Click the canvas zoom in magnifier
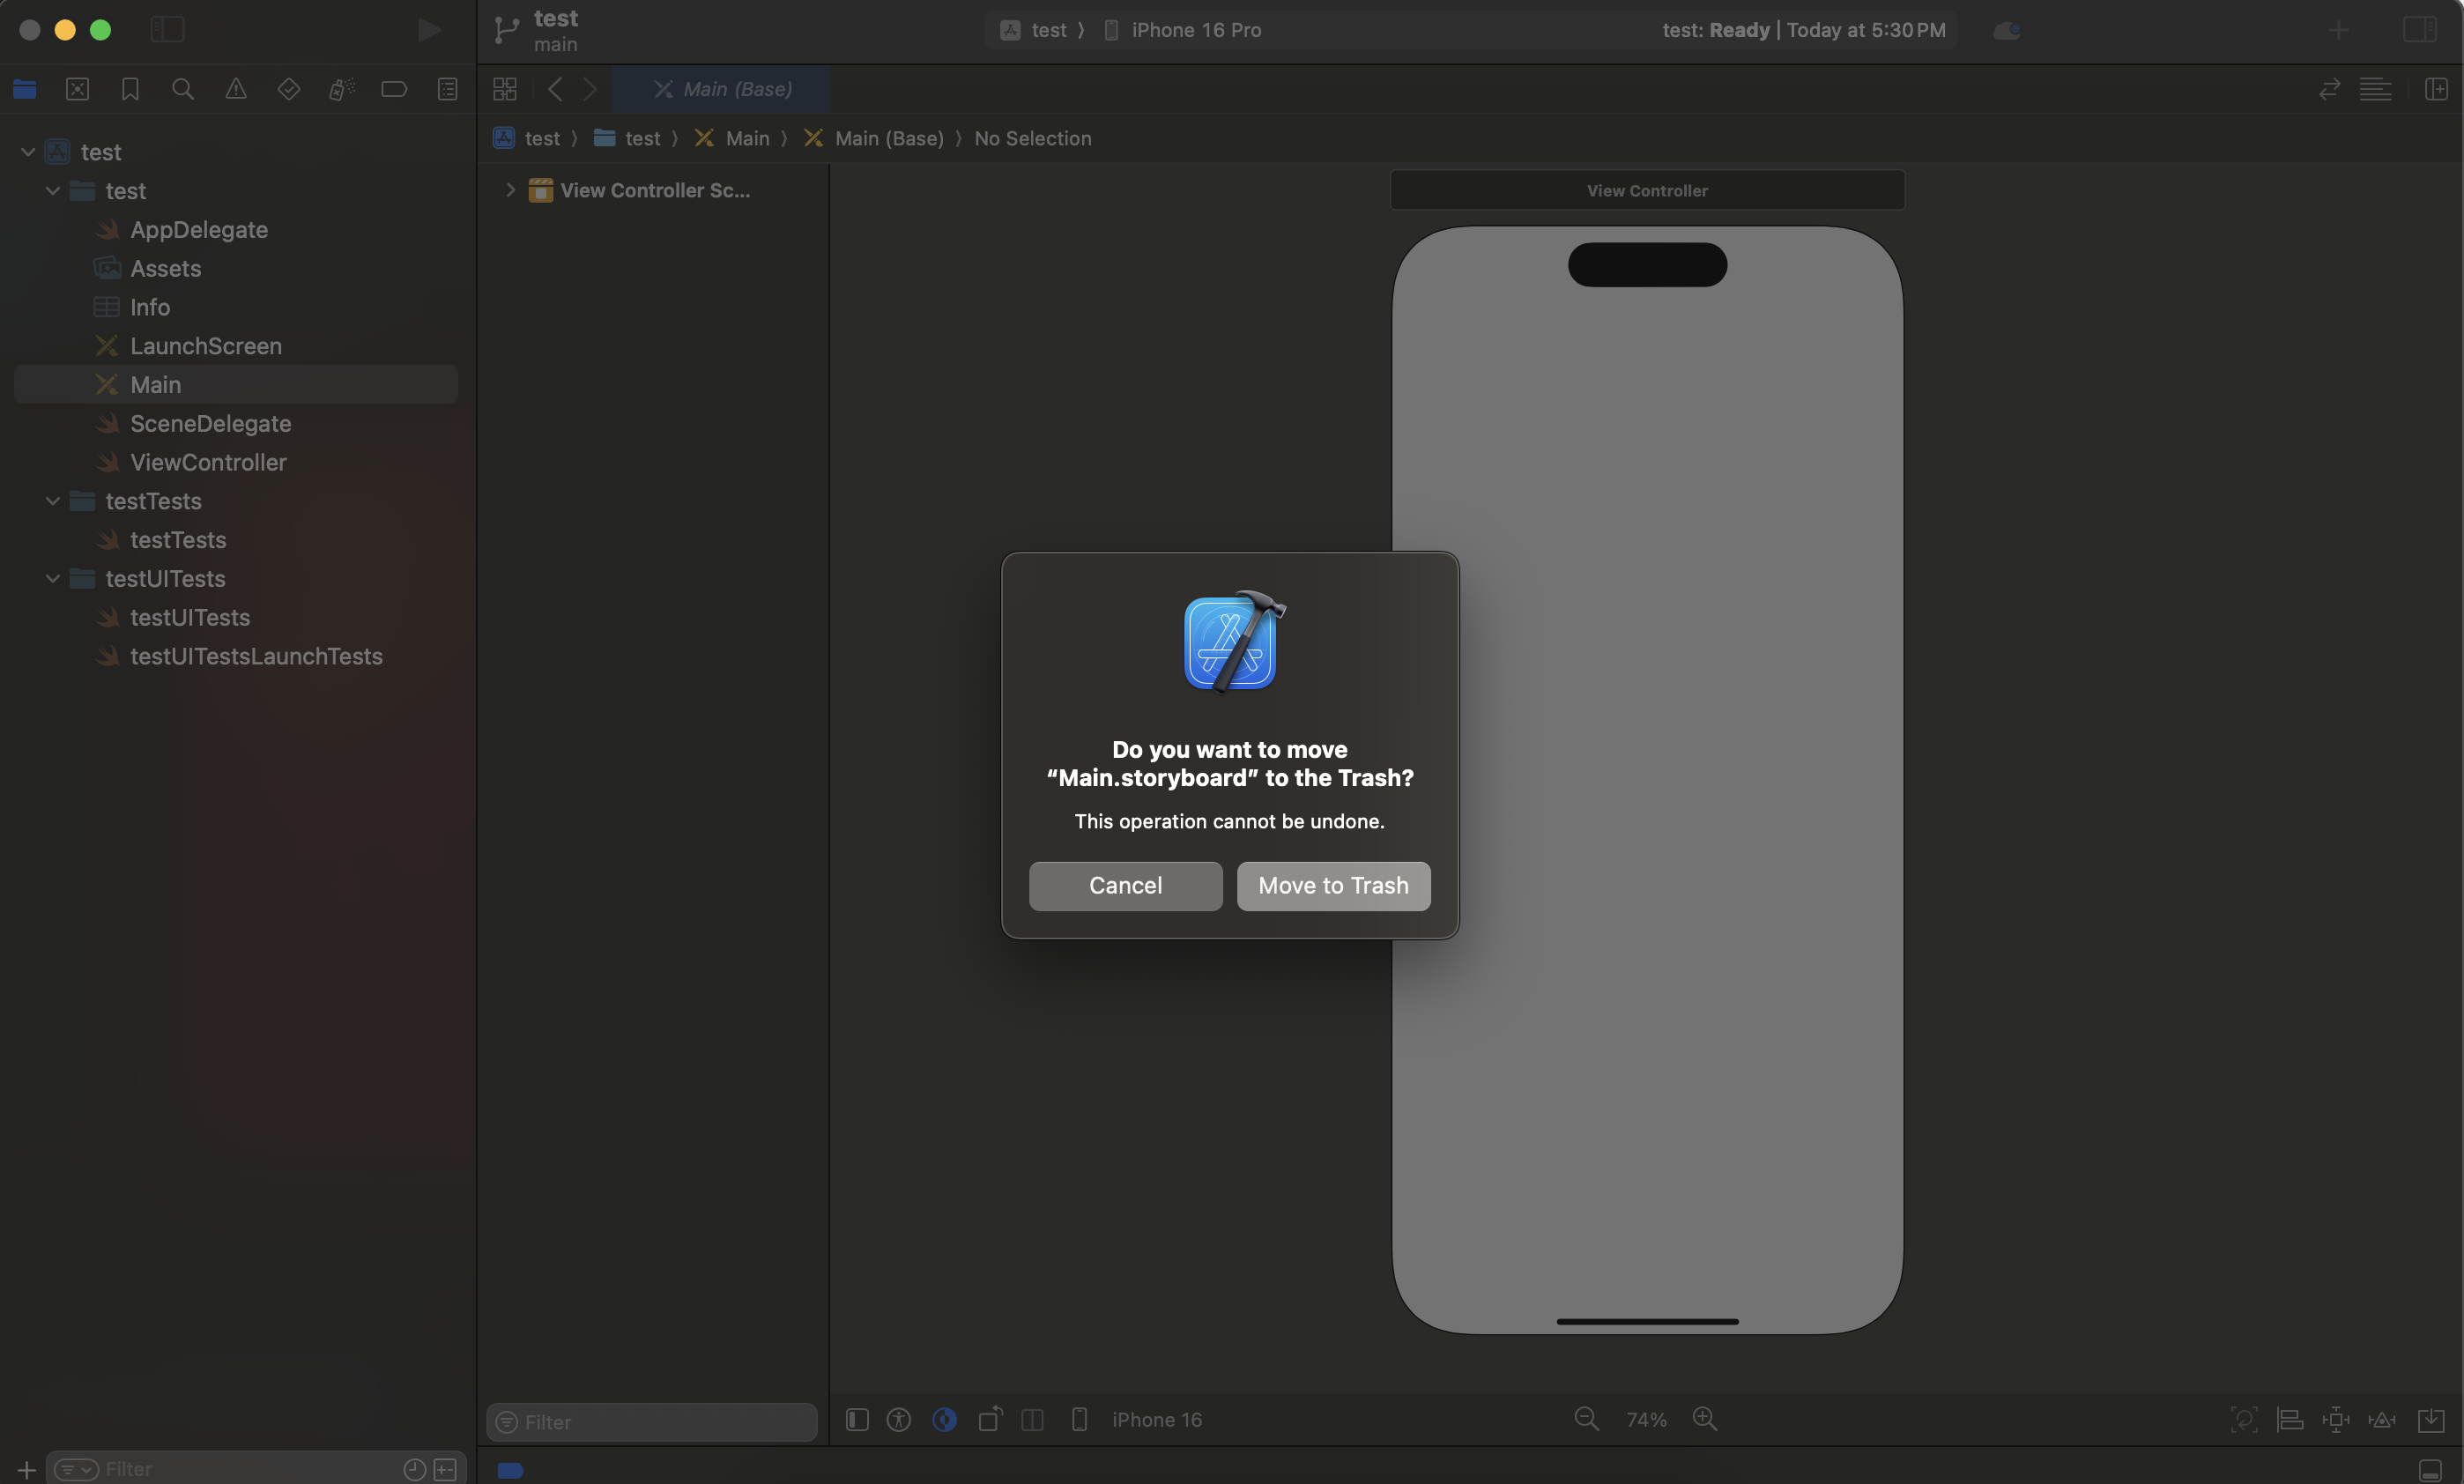2464x1484 pixels. point(1705,1419)
